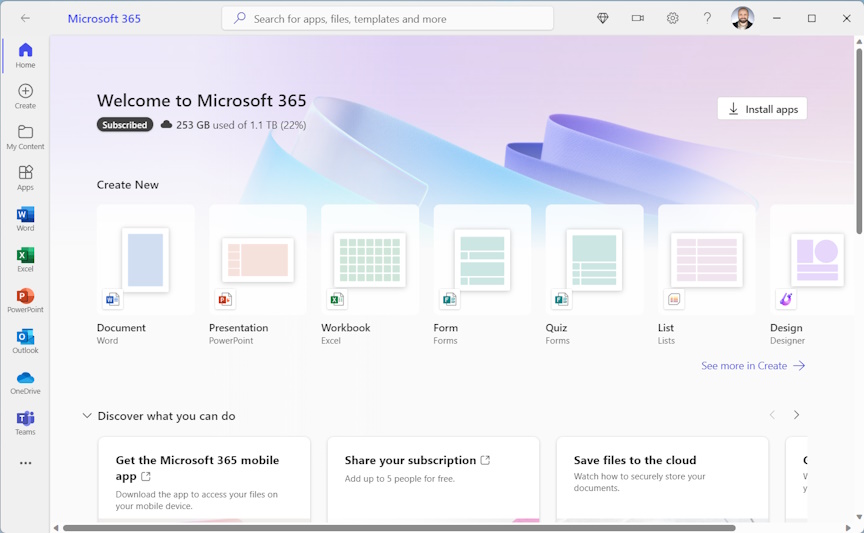Follow See more in Create link

point(753,365)
